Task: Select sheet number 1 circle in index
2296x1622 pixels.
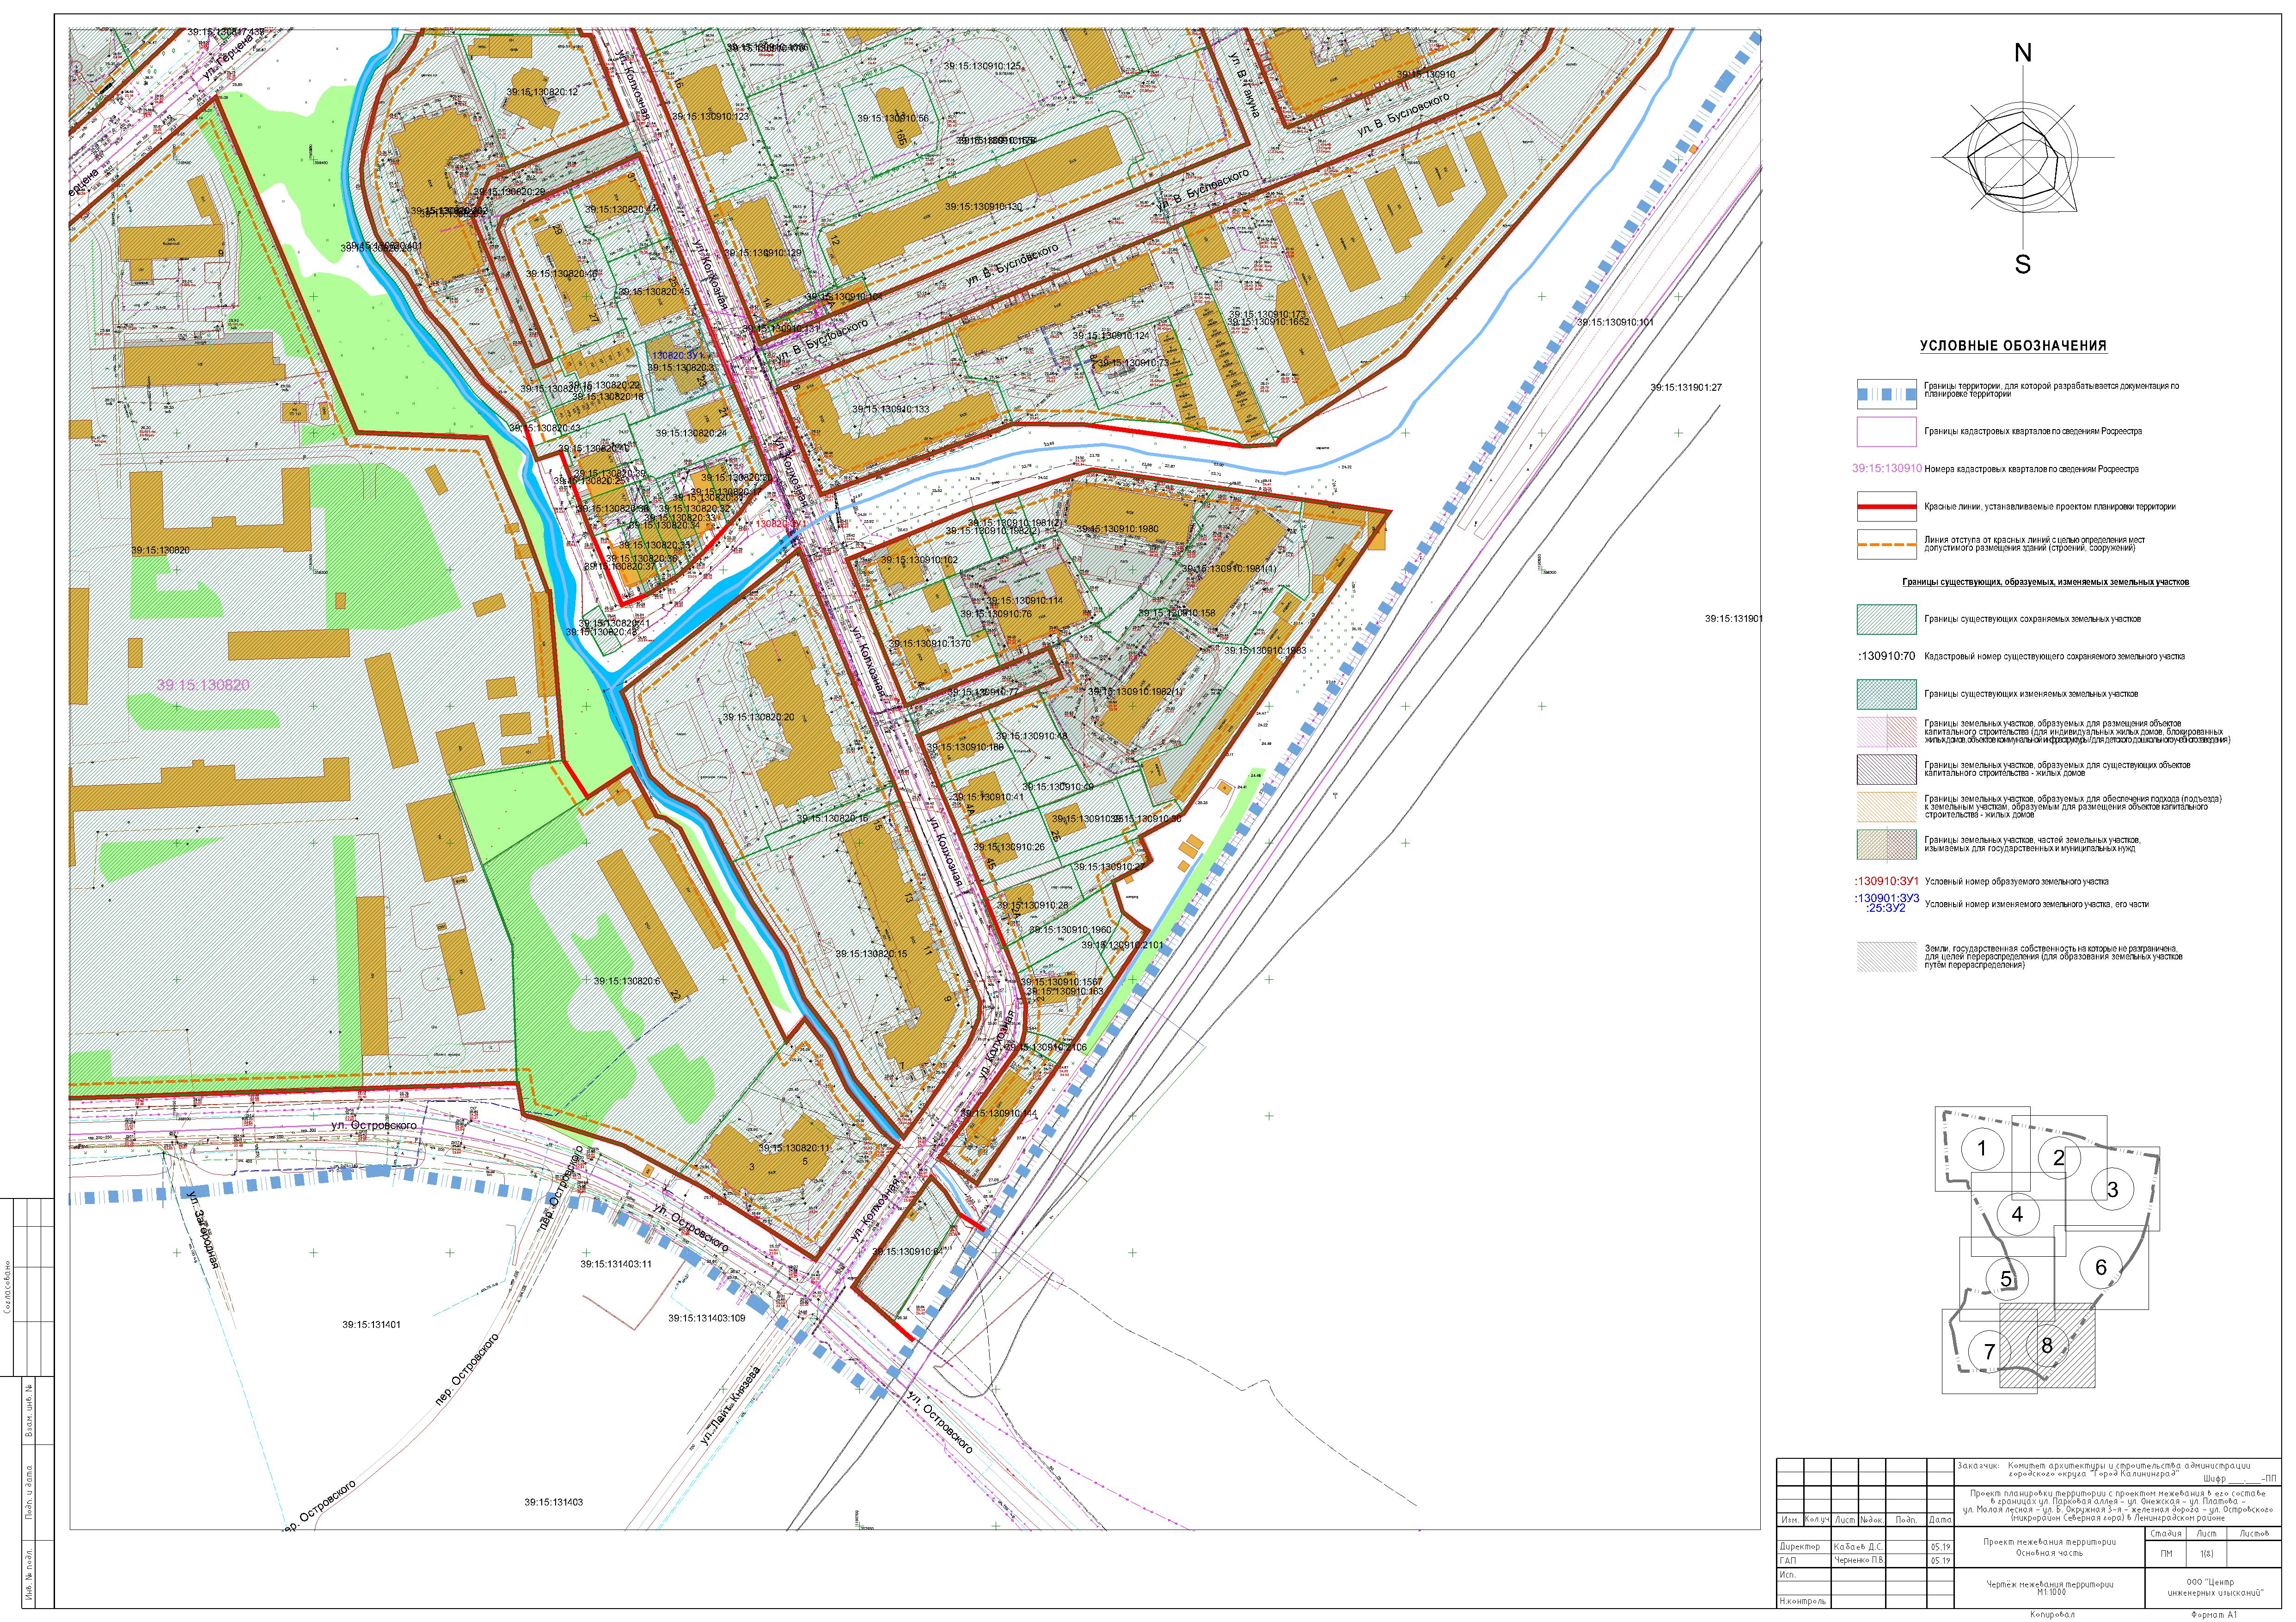Action: pyautogui.click(x=1982, y=1148)
